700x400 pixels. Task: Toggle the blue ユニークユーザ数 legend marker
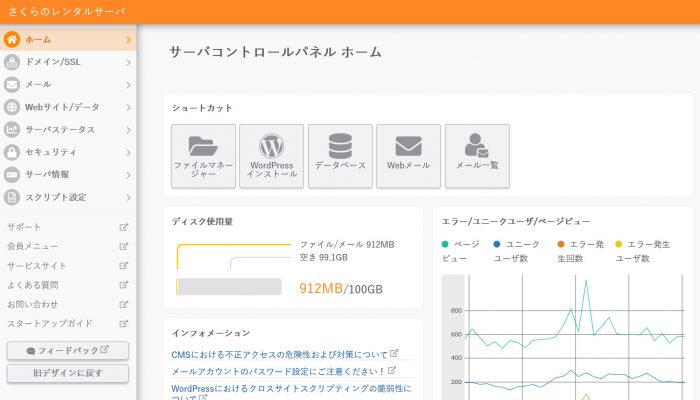point(497,244)
